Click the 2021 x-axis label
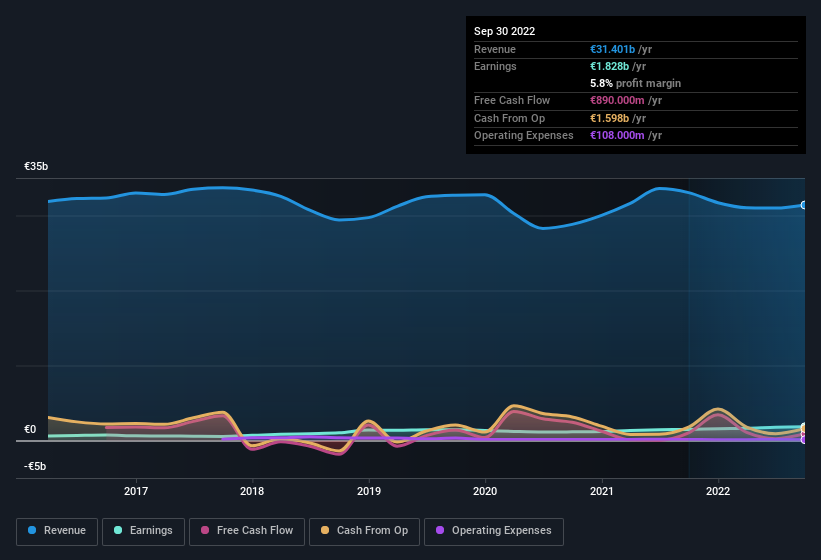Viewport: 821px width, 560px height. pyautogui.click(x=602, y=491)
